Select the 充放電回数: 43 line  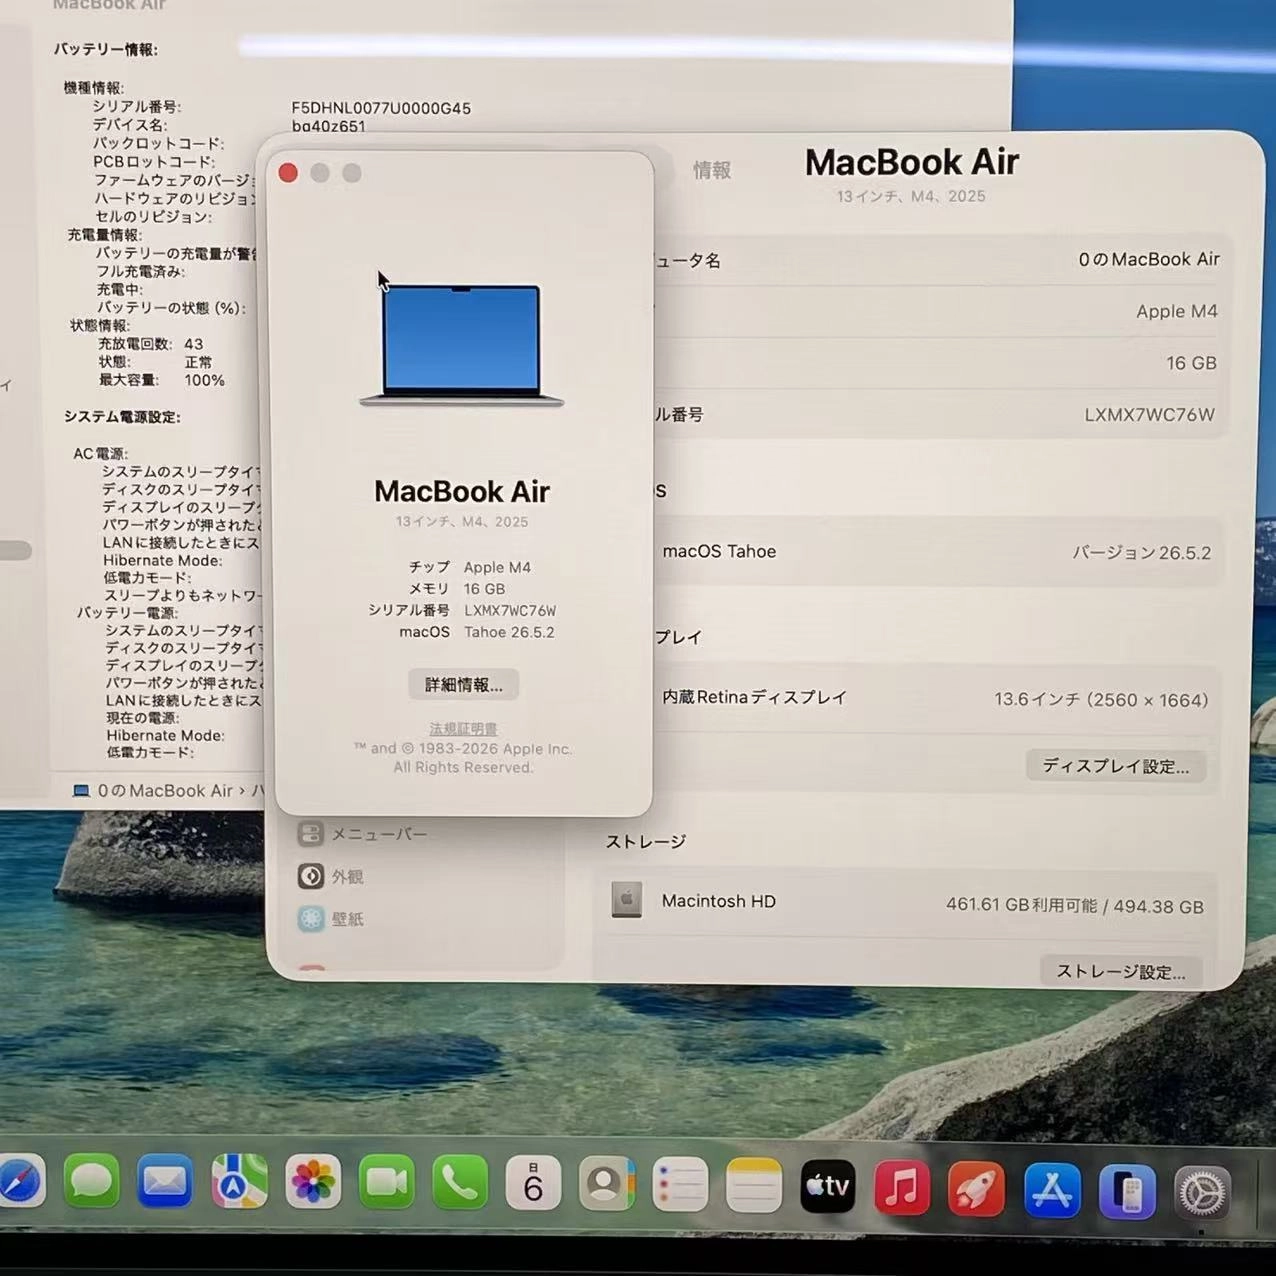coord(150,344)
